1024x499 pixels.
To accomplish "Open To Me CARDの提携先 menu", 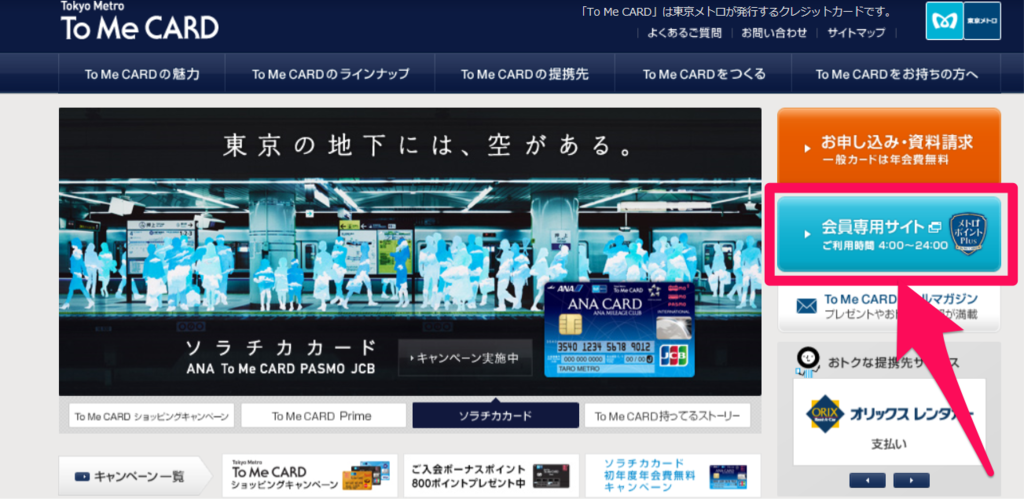I will coord(524,74).
